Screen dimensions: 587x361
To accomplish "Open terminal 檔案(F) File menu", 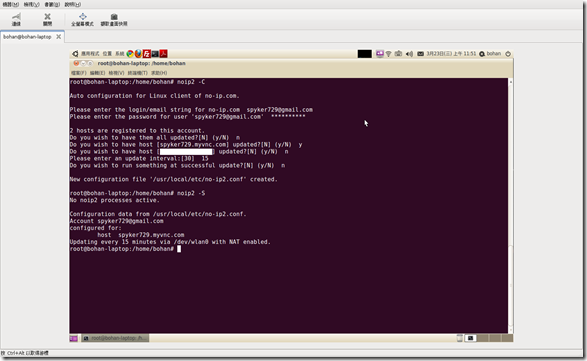I will point(79,73).
